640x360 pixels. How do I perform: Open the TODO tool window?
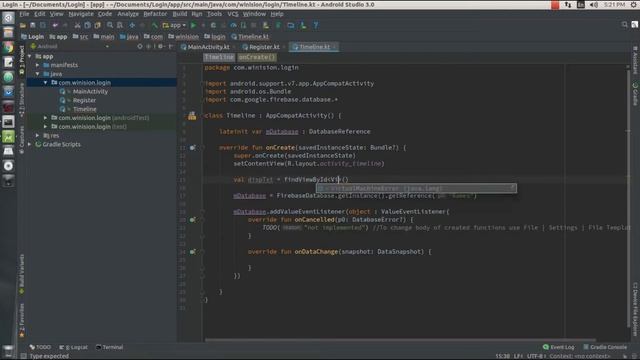pyautogui.click(x=40, y=347)
